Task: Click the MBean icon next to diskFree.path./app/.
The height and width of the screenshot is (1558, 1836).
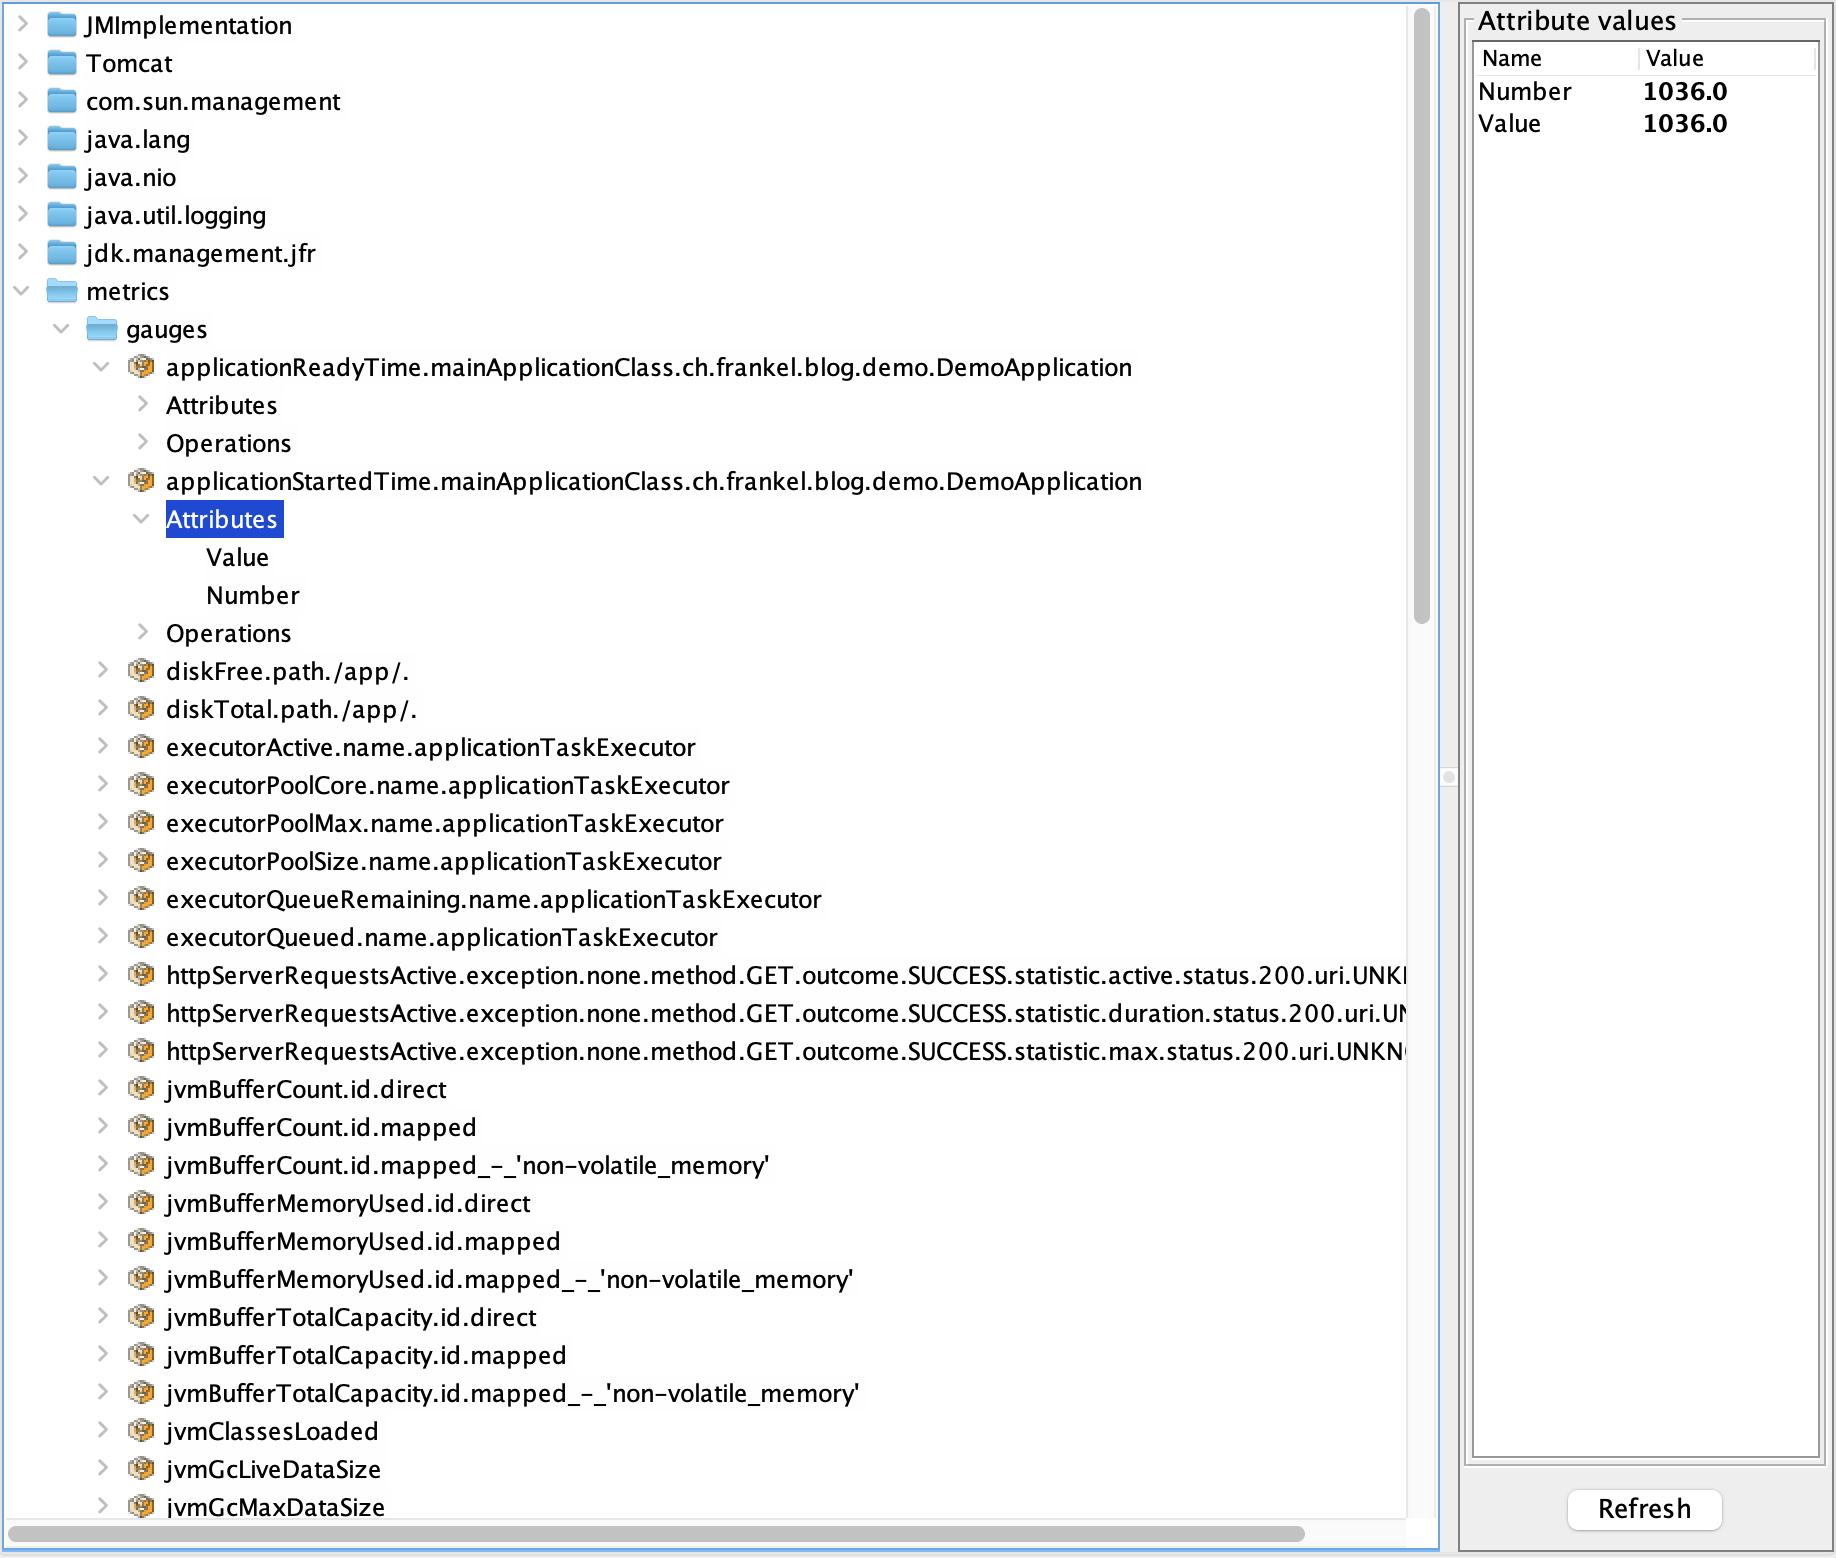Action: [141, 670]
